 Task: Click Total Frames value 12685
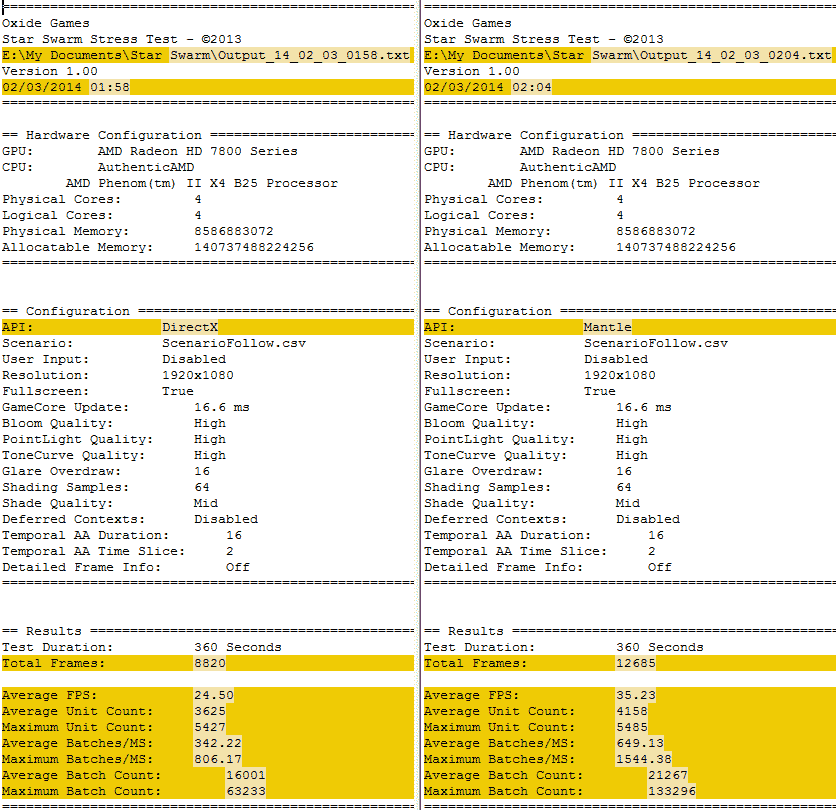point(636,663)
